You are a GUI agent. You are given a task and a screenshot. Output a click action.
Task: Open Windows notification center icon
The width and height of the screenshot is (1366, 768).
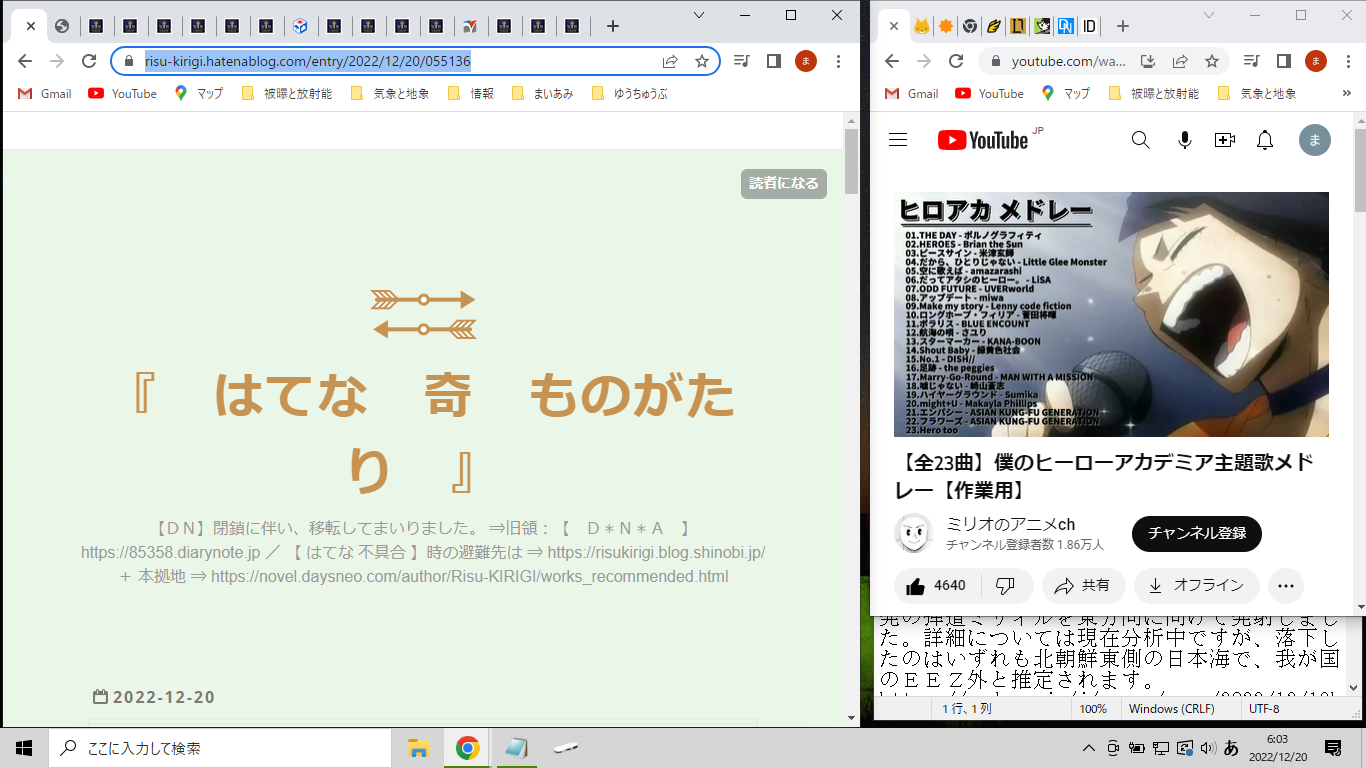click(x=1333, y=748)
